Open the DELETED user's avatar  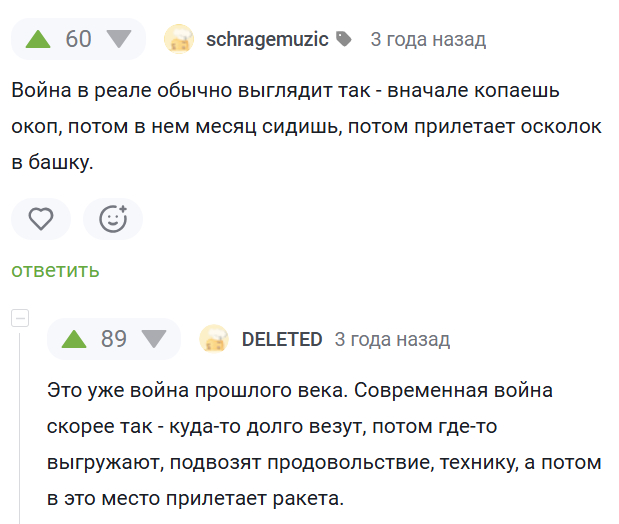click(214, 339)
